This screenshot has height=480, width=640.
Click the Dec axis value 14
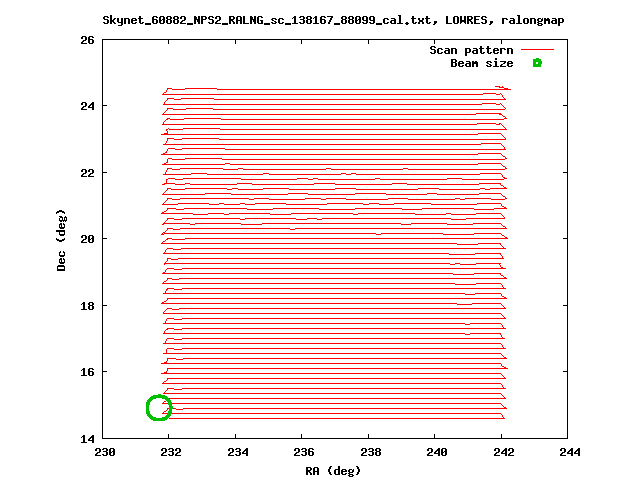click(x=87, y=439)
